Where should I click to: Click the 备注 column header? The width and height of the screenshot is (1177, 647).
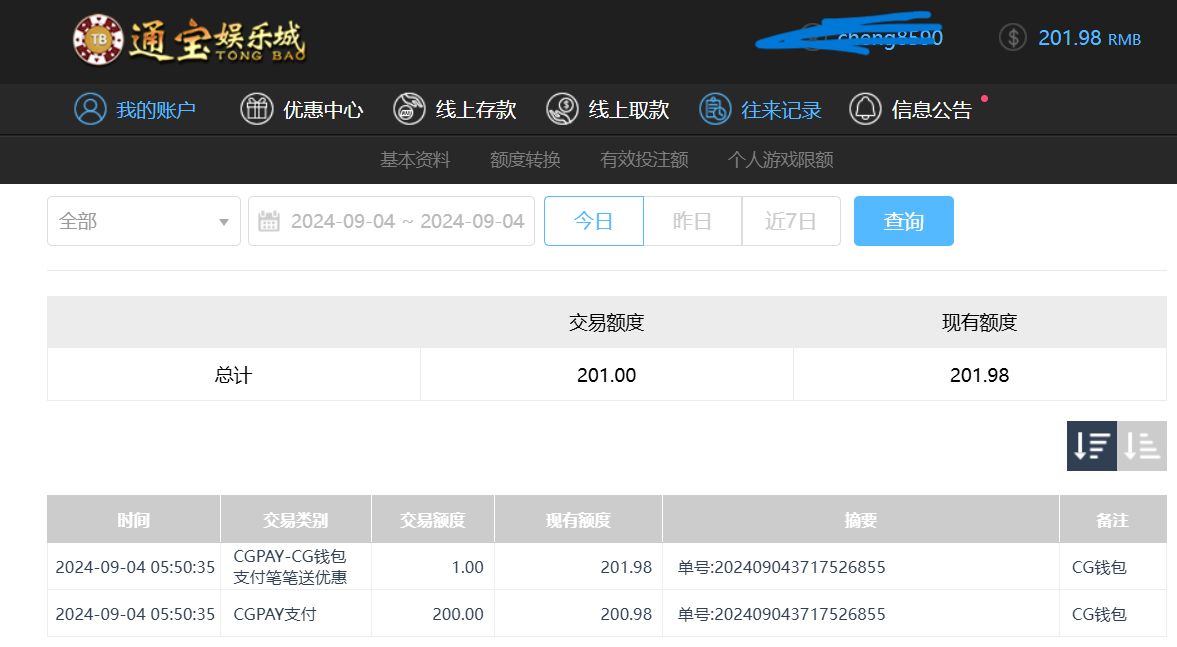pyautogui.click(x=1112, y=519)
